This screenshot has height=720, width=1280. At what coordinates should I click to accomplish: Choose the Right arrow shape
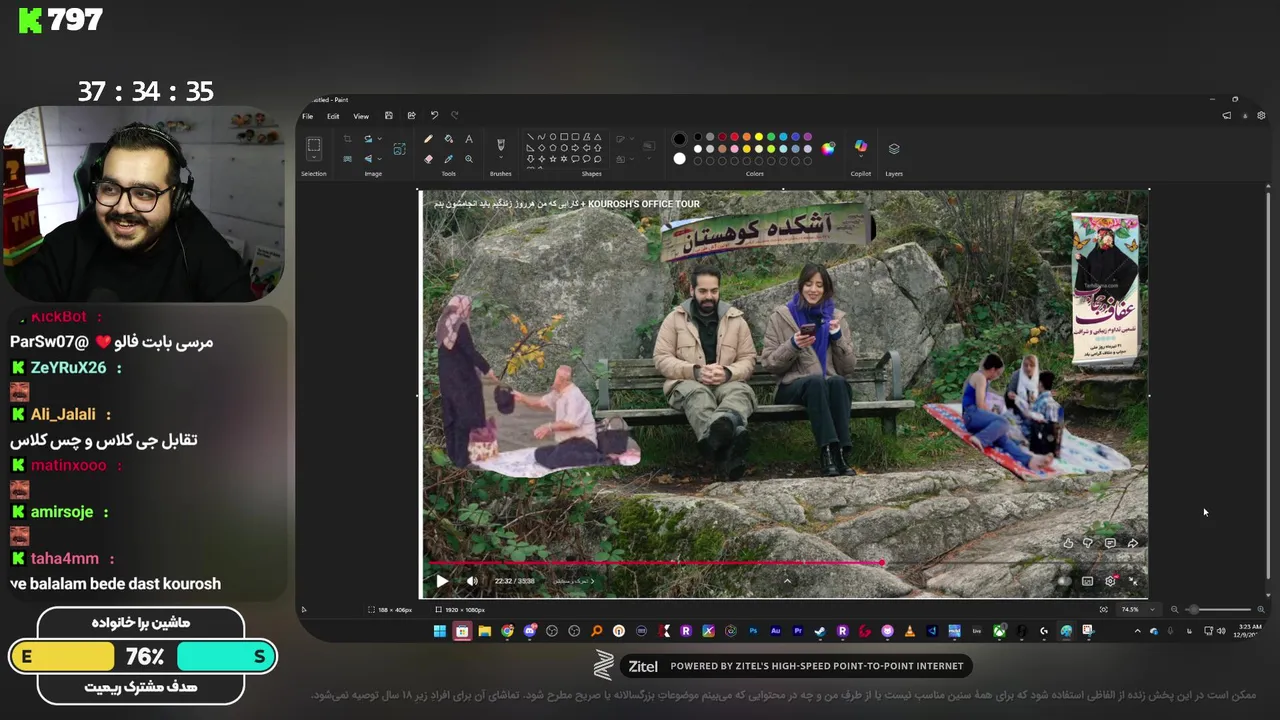pyautogui.click(x=575, y=148)
